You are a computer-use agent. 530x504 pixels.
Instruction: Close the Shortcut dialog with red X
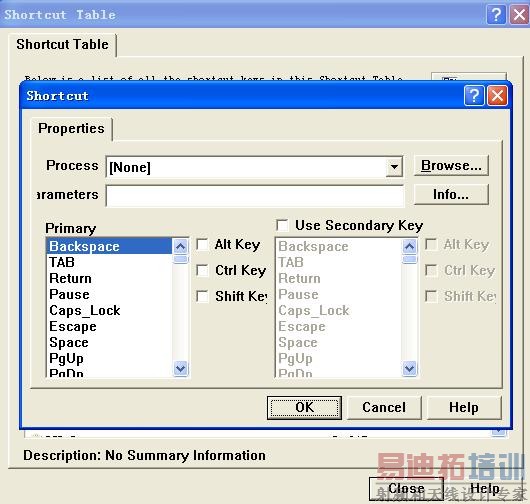(497, 96)
